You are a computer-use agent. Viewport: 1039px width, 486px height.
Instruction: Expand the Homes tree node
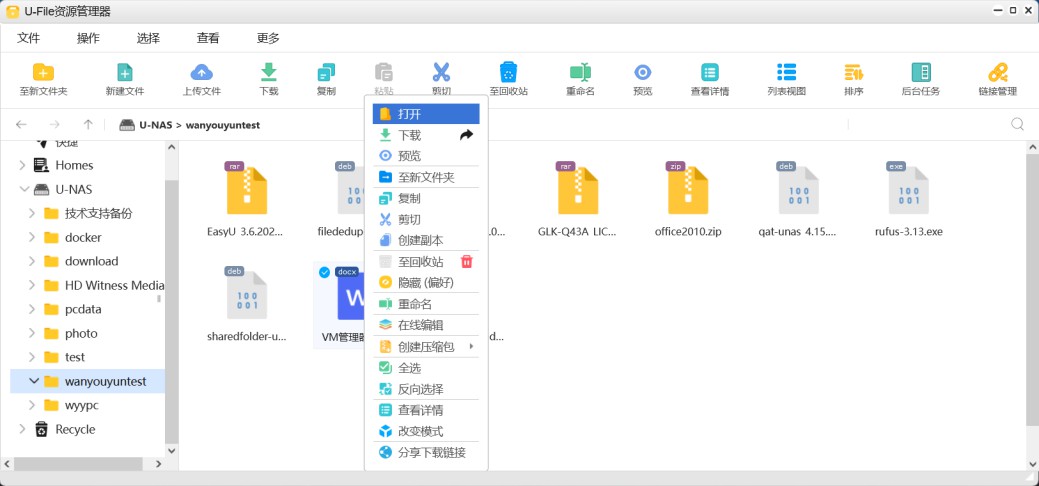click(22, 165)
